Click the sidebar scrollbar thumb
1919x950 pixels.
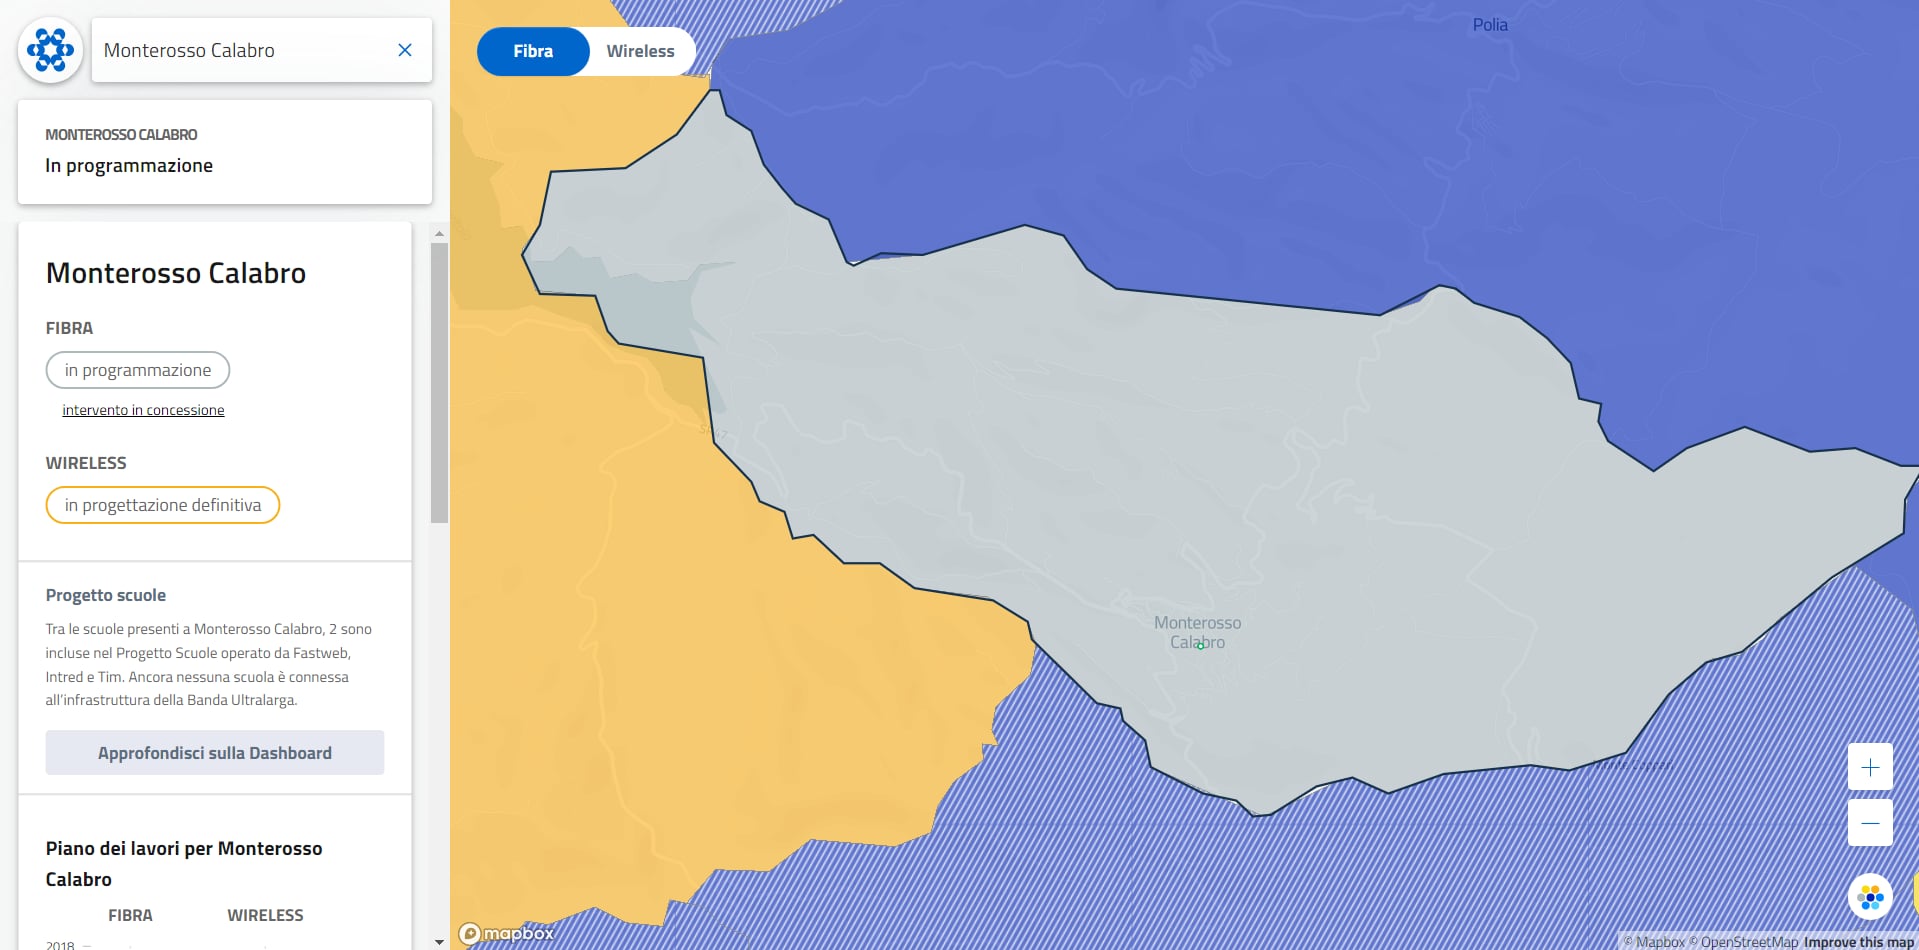439,383
